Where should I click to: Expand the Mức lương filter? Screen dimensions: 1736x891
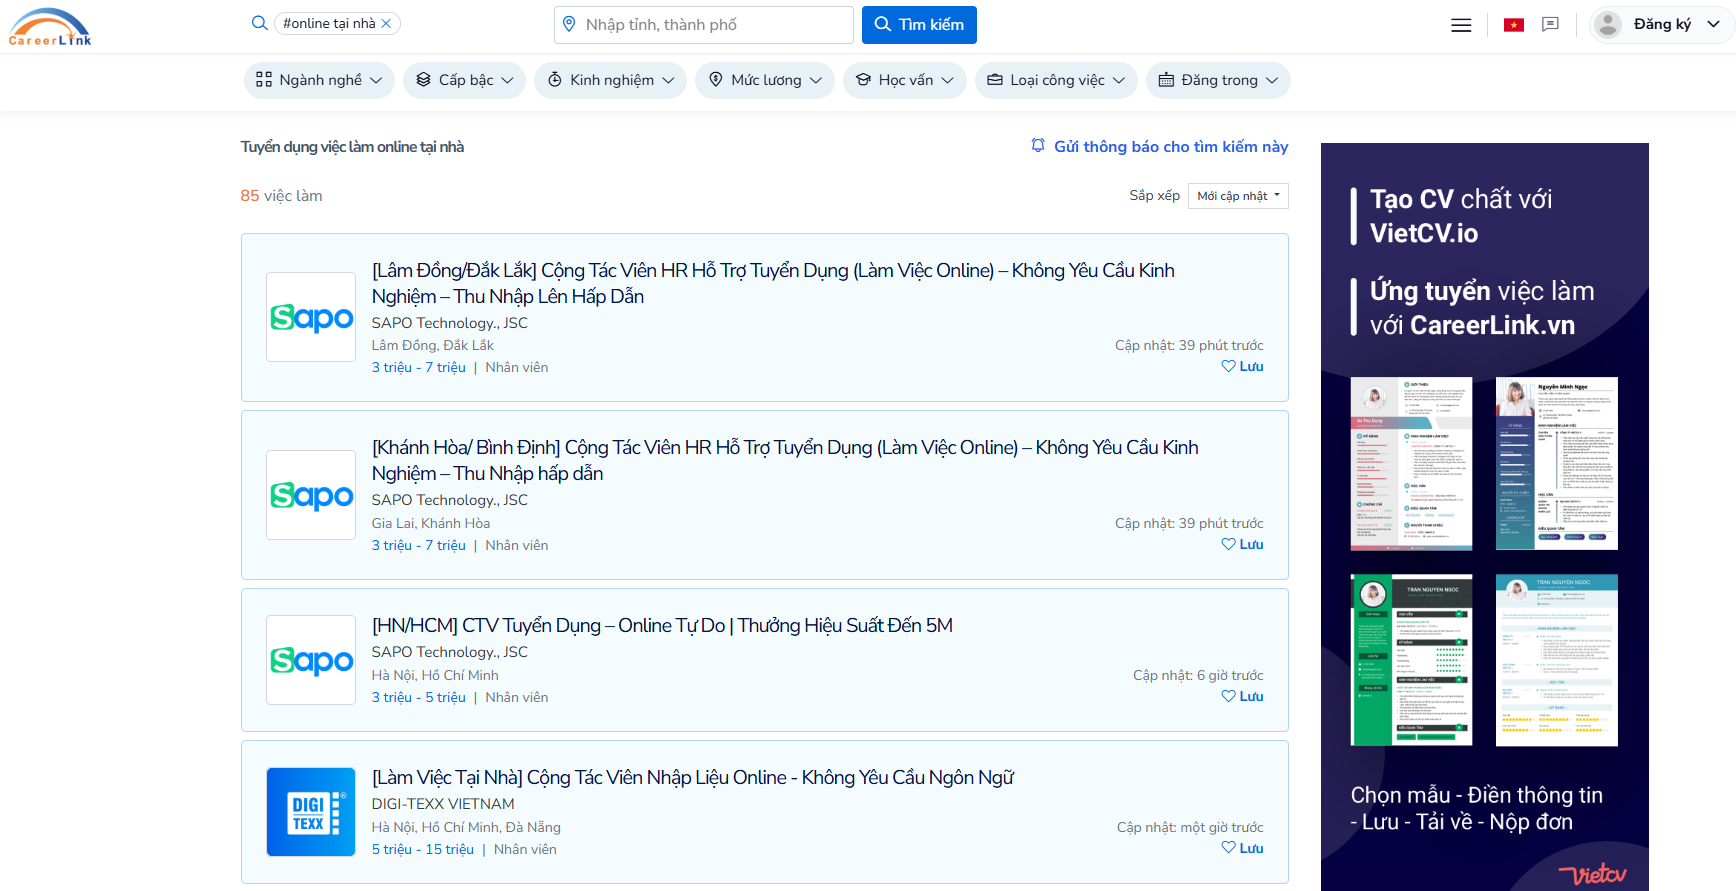point(765,80)
